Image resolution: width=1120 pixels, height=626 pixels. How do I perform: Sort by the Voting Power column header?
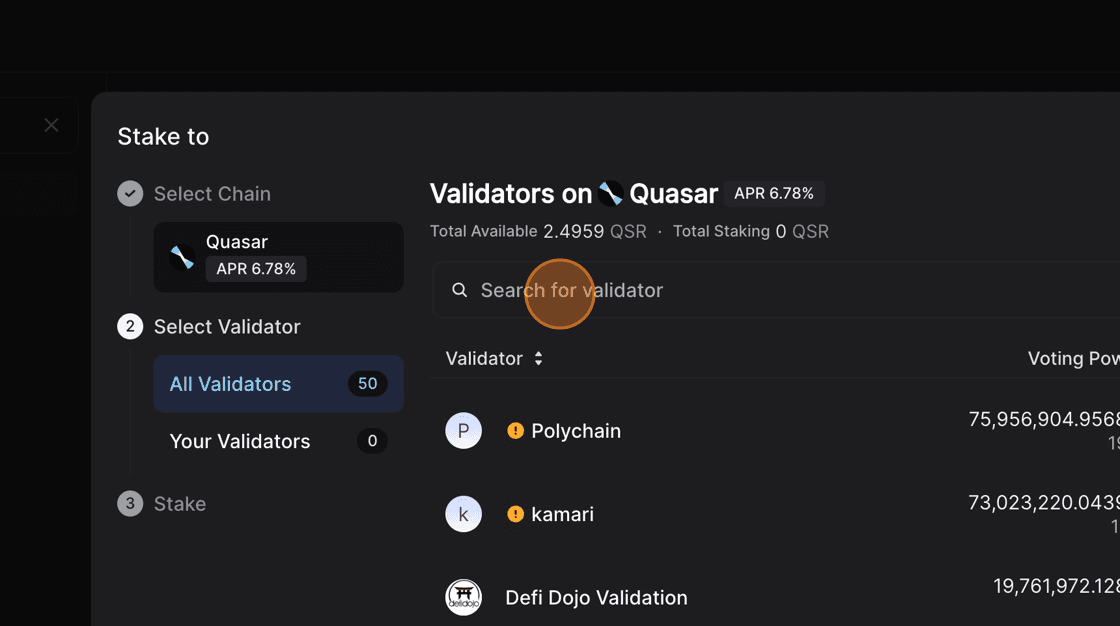coord(1073,358)
